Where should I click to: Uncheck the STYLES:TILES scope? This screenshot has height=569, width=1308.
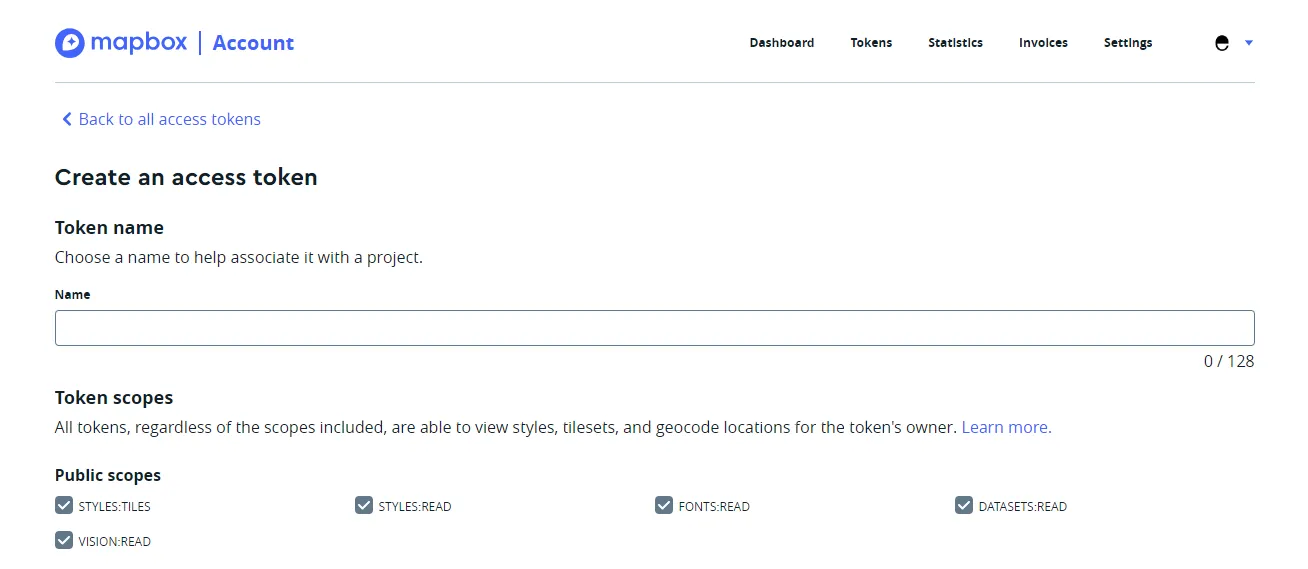click(x=64, y=505)
